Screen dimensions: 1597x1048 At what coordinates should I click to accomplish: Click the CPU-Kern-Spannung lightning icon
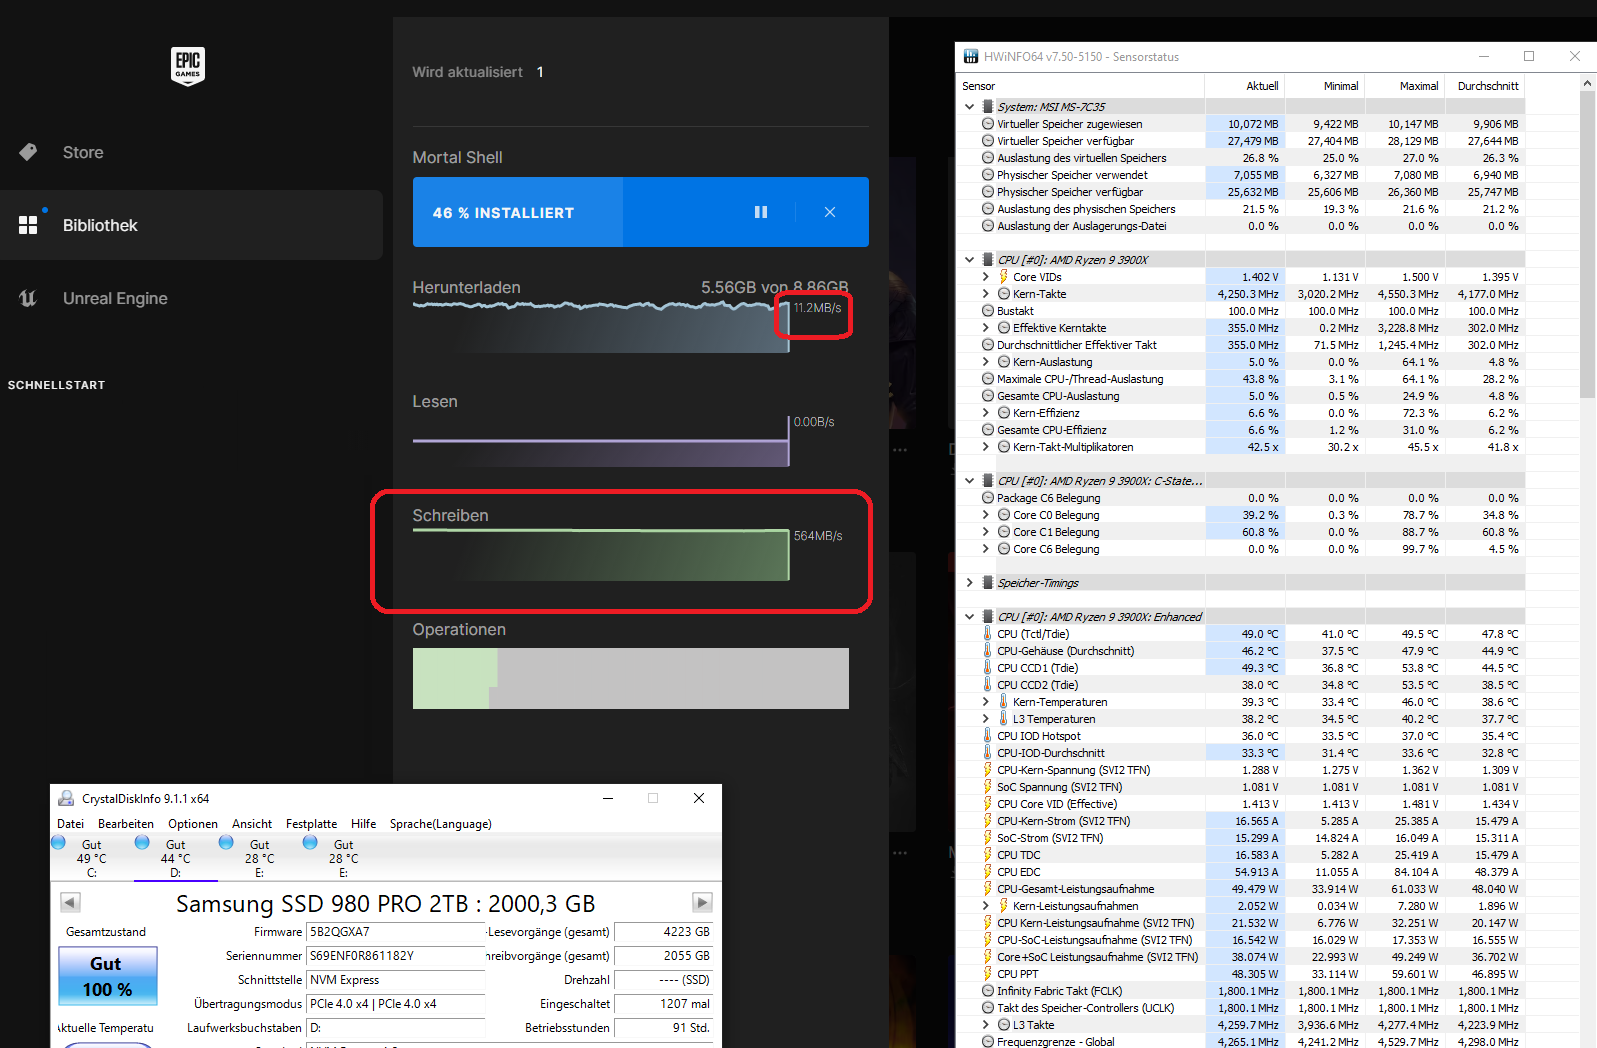tap(987, 770)
